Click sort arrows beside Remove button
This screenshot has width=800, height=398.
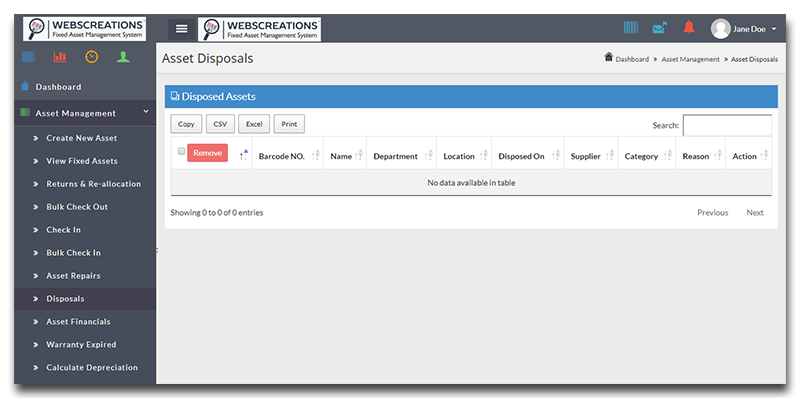pos(244,155)
